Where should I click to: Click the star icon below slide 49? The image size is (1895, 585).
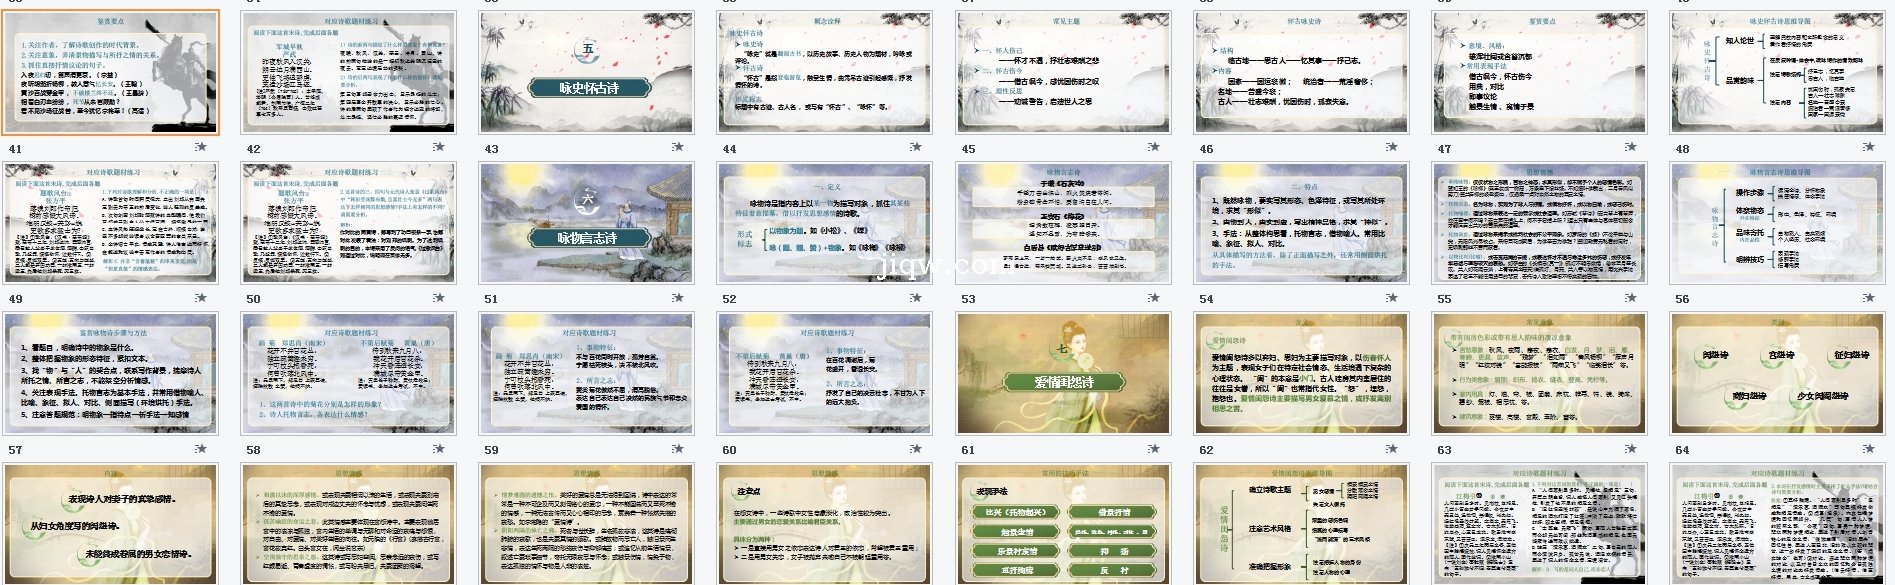[x=200, y=298]
